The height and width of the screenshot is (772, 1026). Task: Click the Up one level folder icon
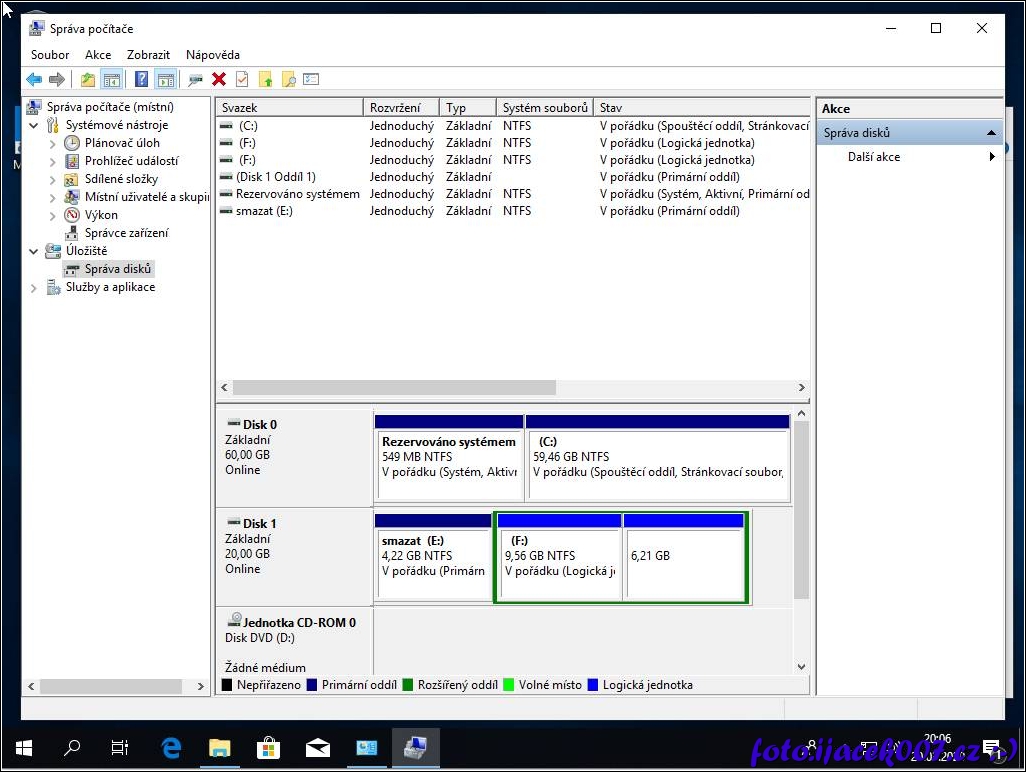click(88, 80)
